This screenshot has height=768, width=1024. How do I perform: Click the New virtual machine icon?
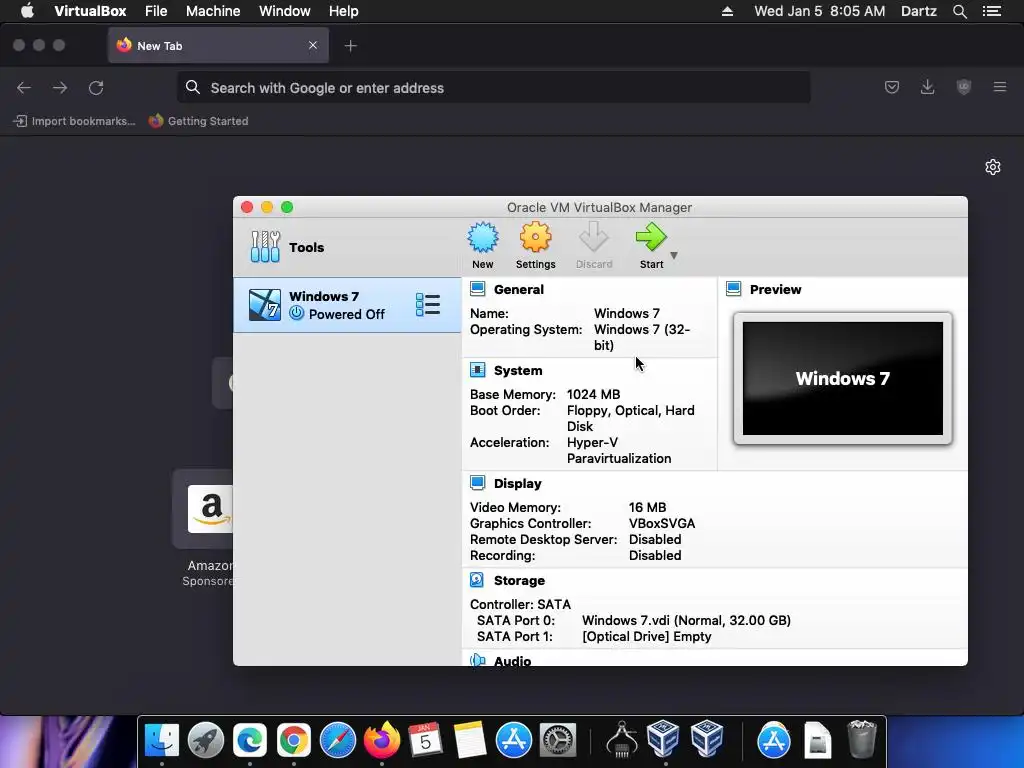click(483, 238)
